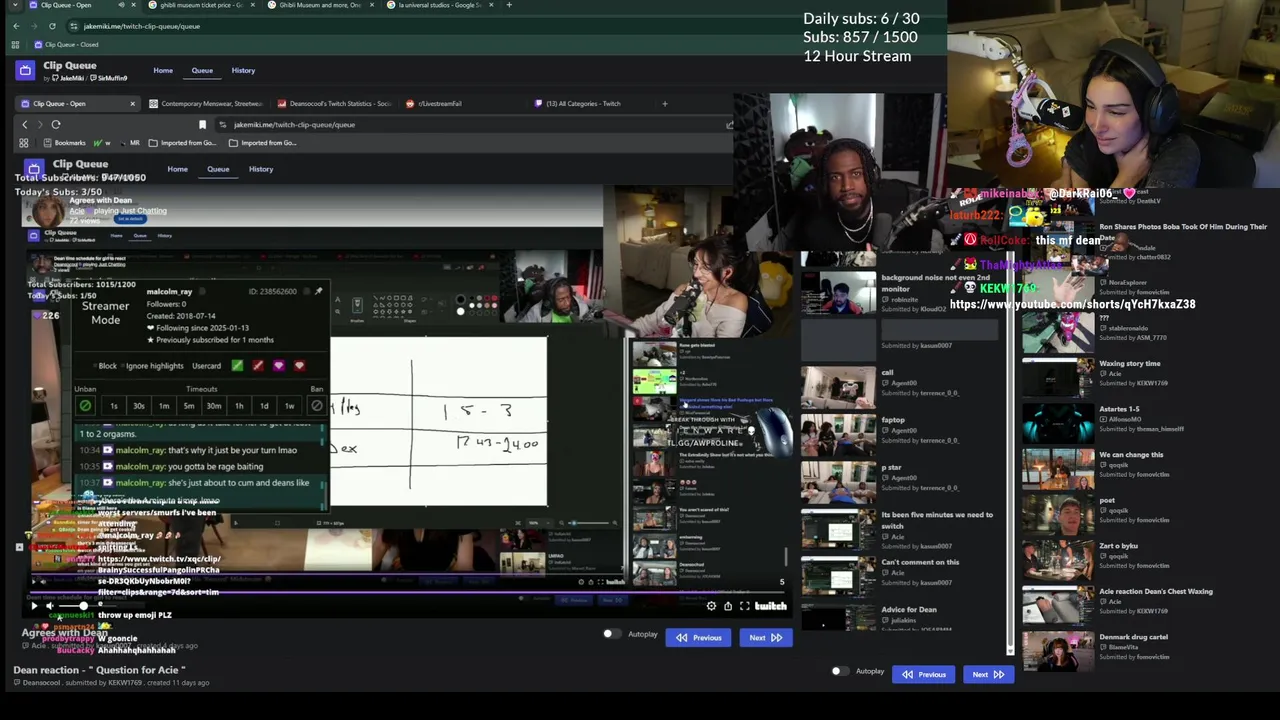Open apps grid in outer bookmarks bar
The width and height of the screenshot is (1280, 720).
tap(16, 45)
